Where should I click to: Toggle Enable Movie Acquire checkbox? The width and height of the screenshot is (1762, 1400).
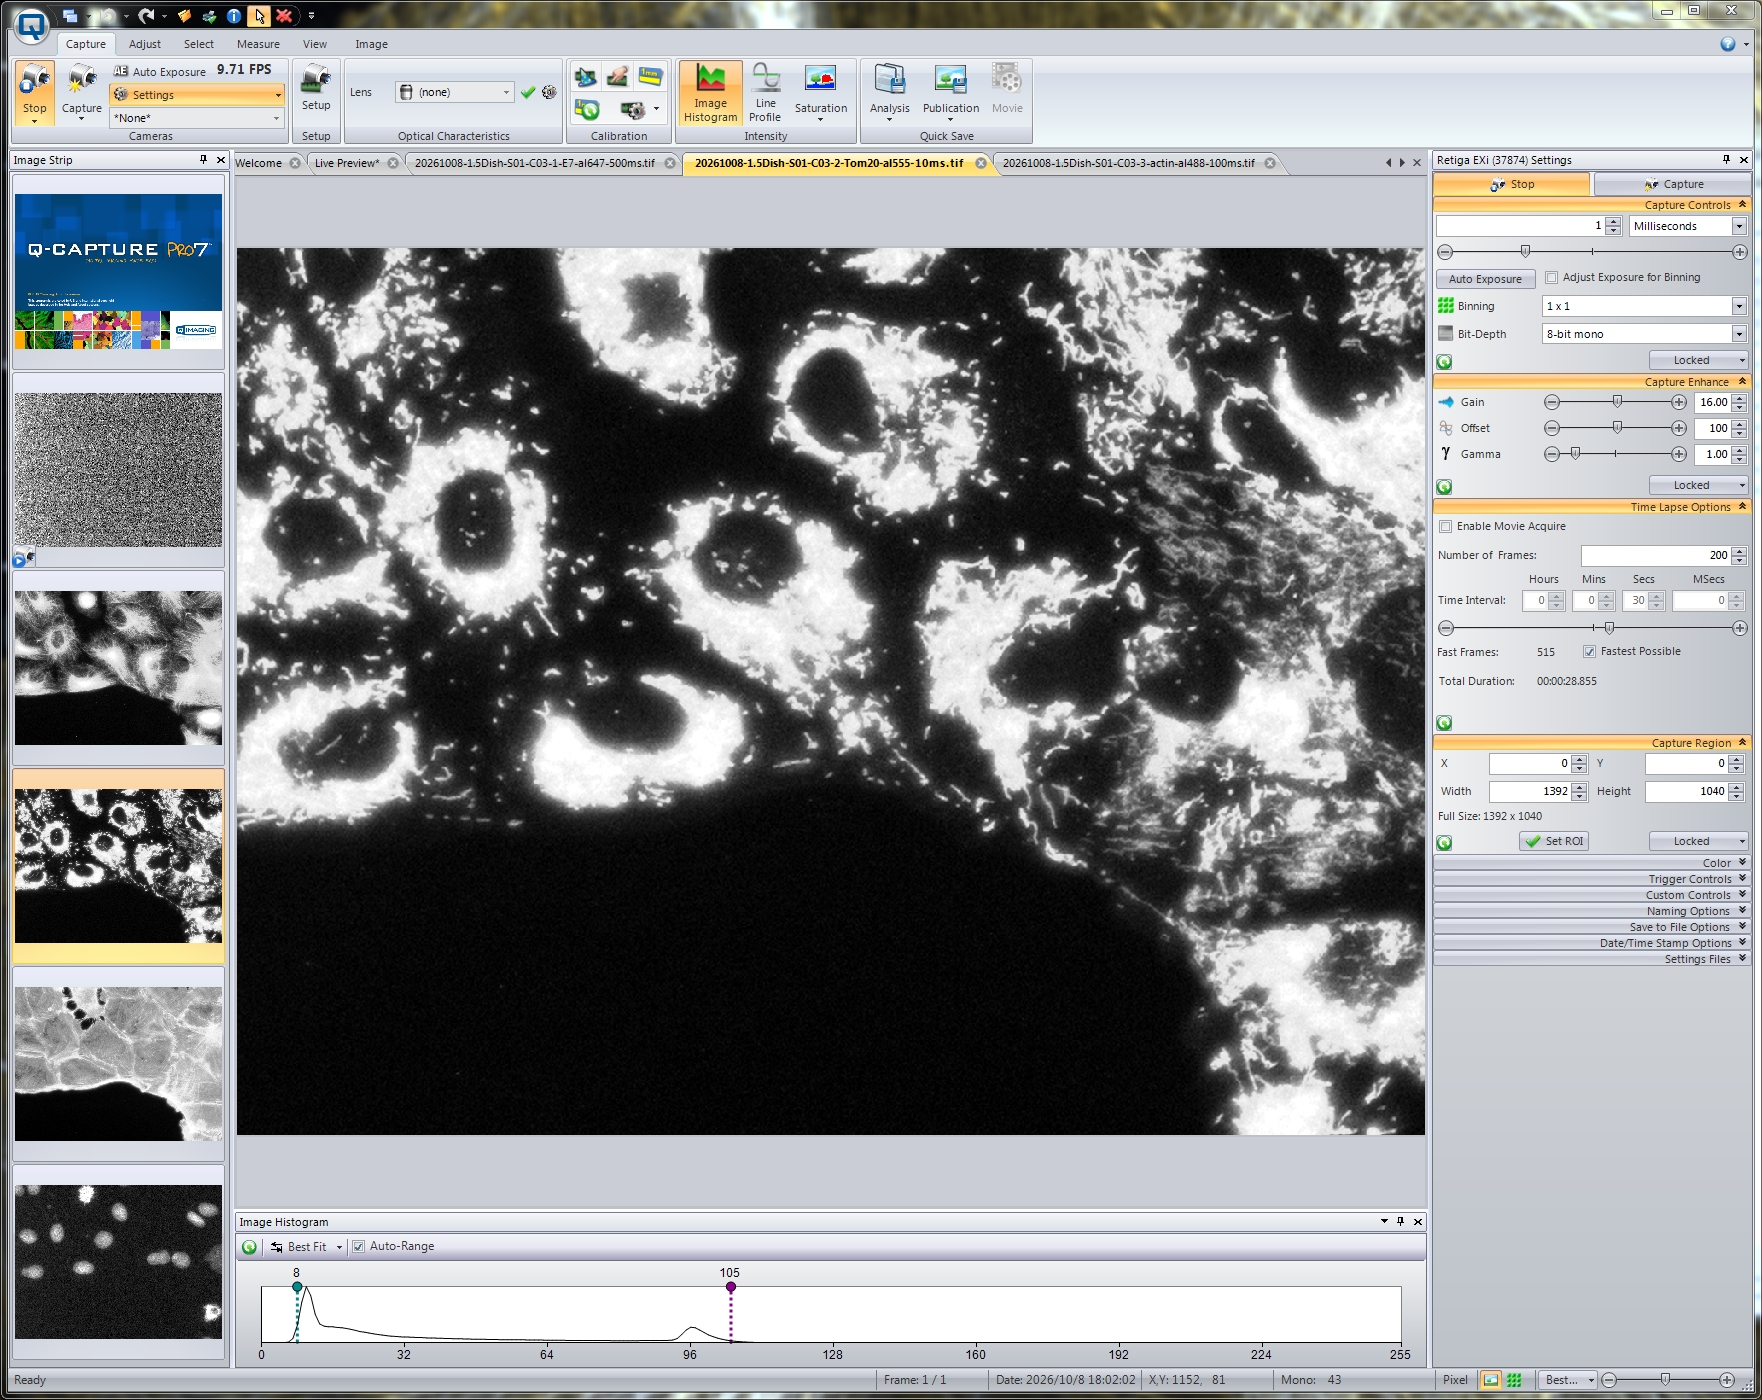[x=1445, y=527]
